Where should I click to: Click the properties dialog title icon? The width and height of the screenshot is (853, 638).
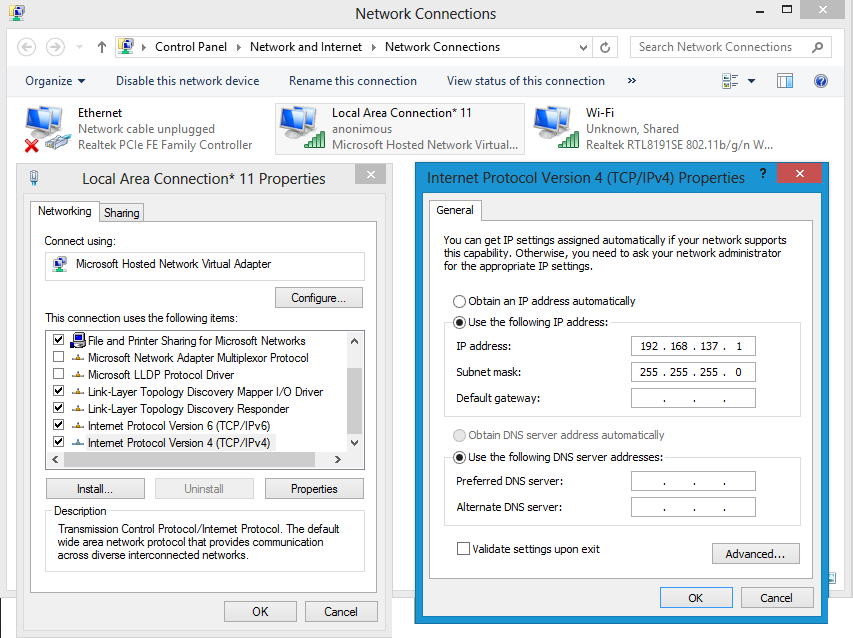(x=34, y=178)
